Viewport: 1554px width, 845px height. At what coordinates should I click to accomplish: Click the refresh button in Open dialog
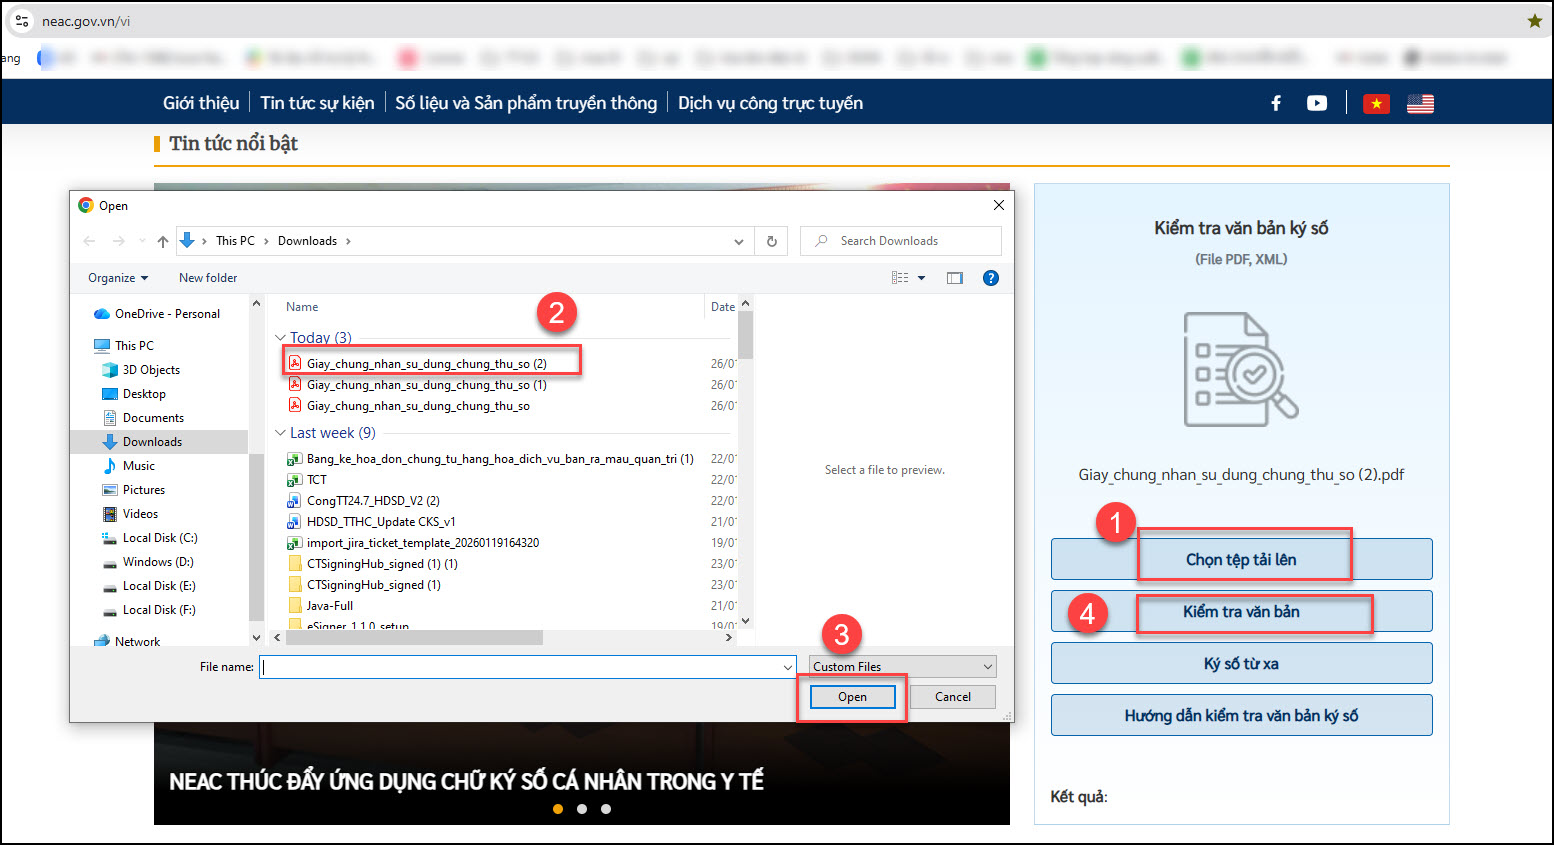771,241
